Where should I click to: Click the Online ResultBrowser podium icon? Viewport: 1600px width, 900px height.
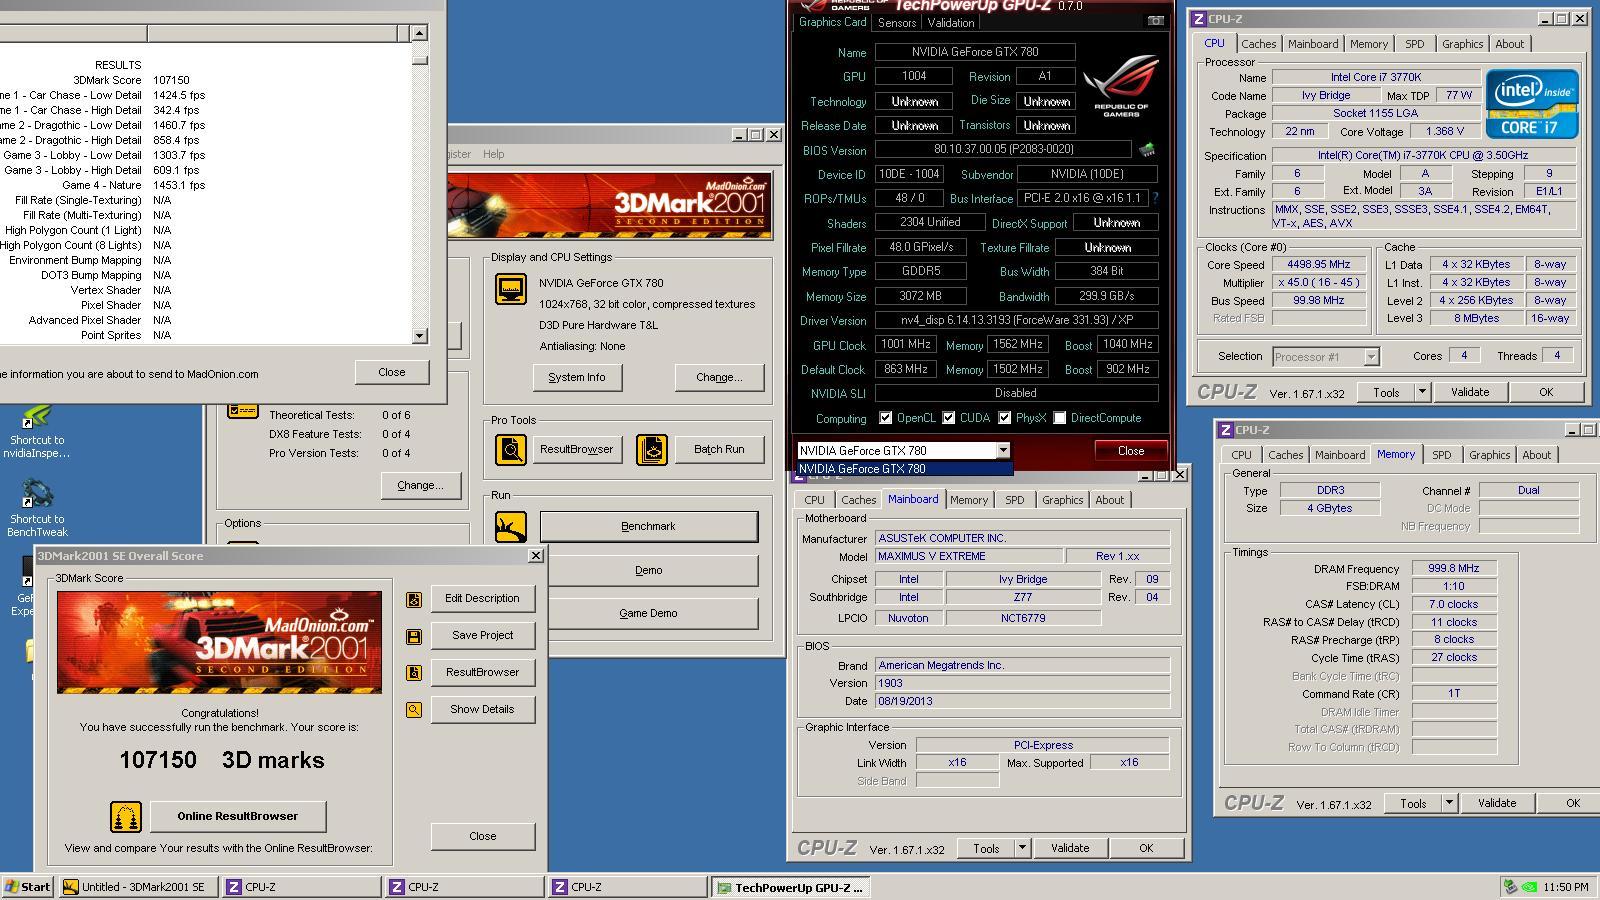pos(126,817)
